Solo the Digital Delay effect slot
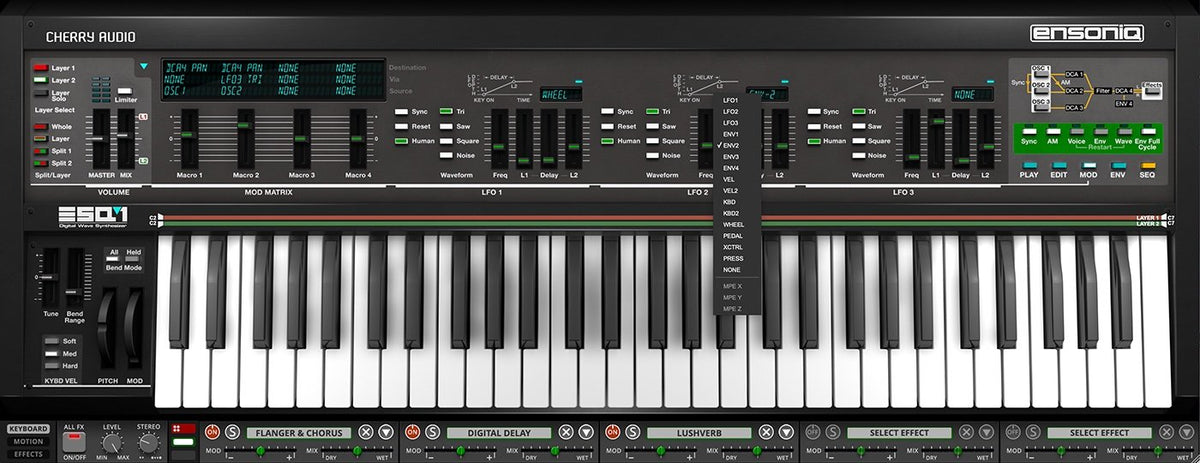Image resolution: width=1200 pixels, height=463 pixels. click(x=432, y=432)
